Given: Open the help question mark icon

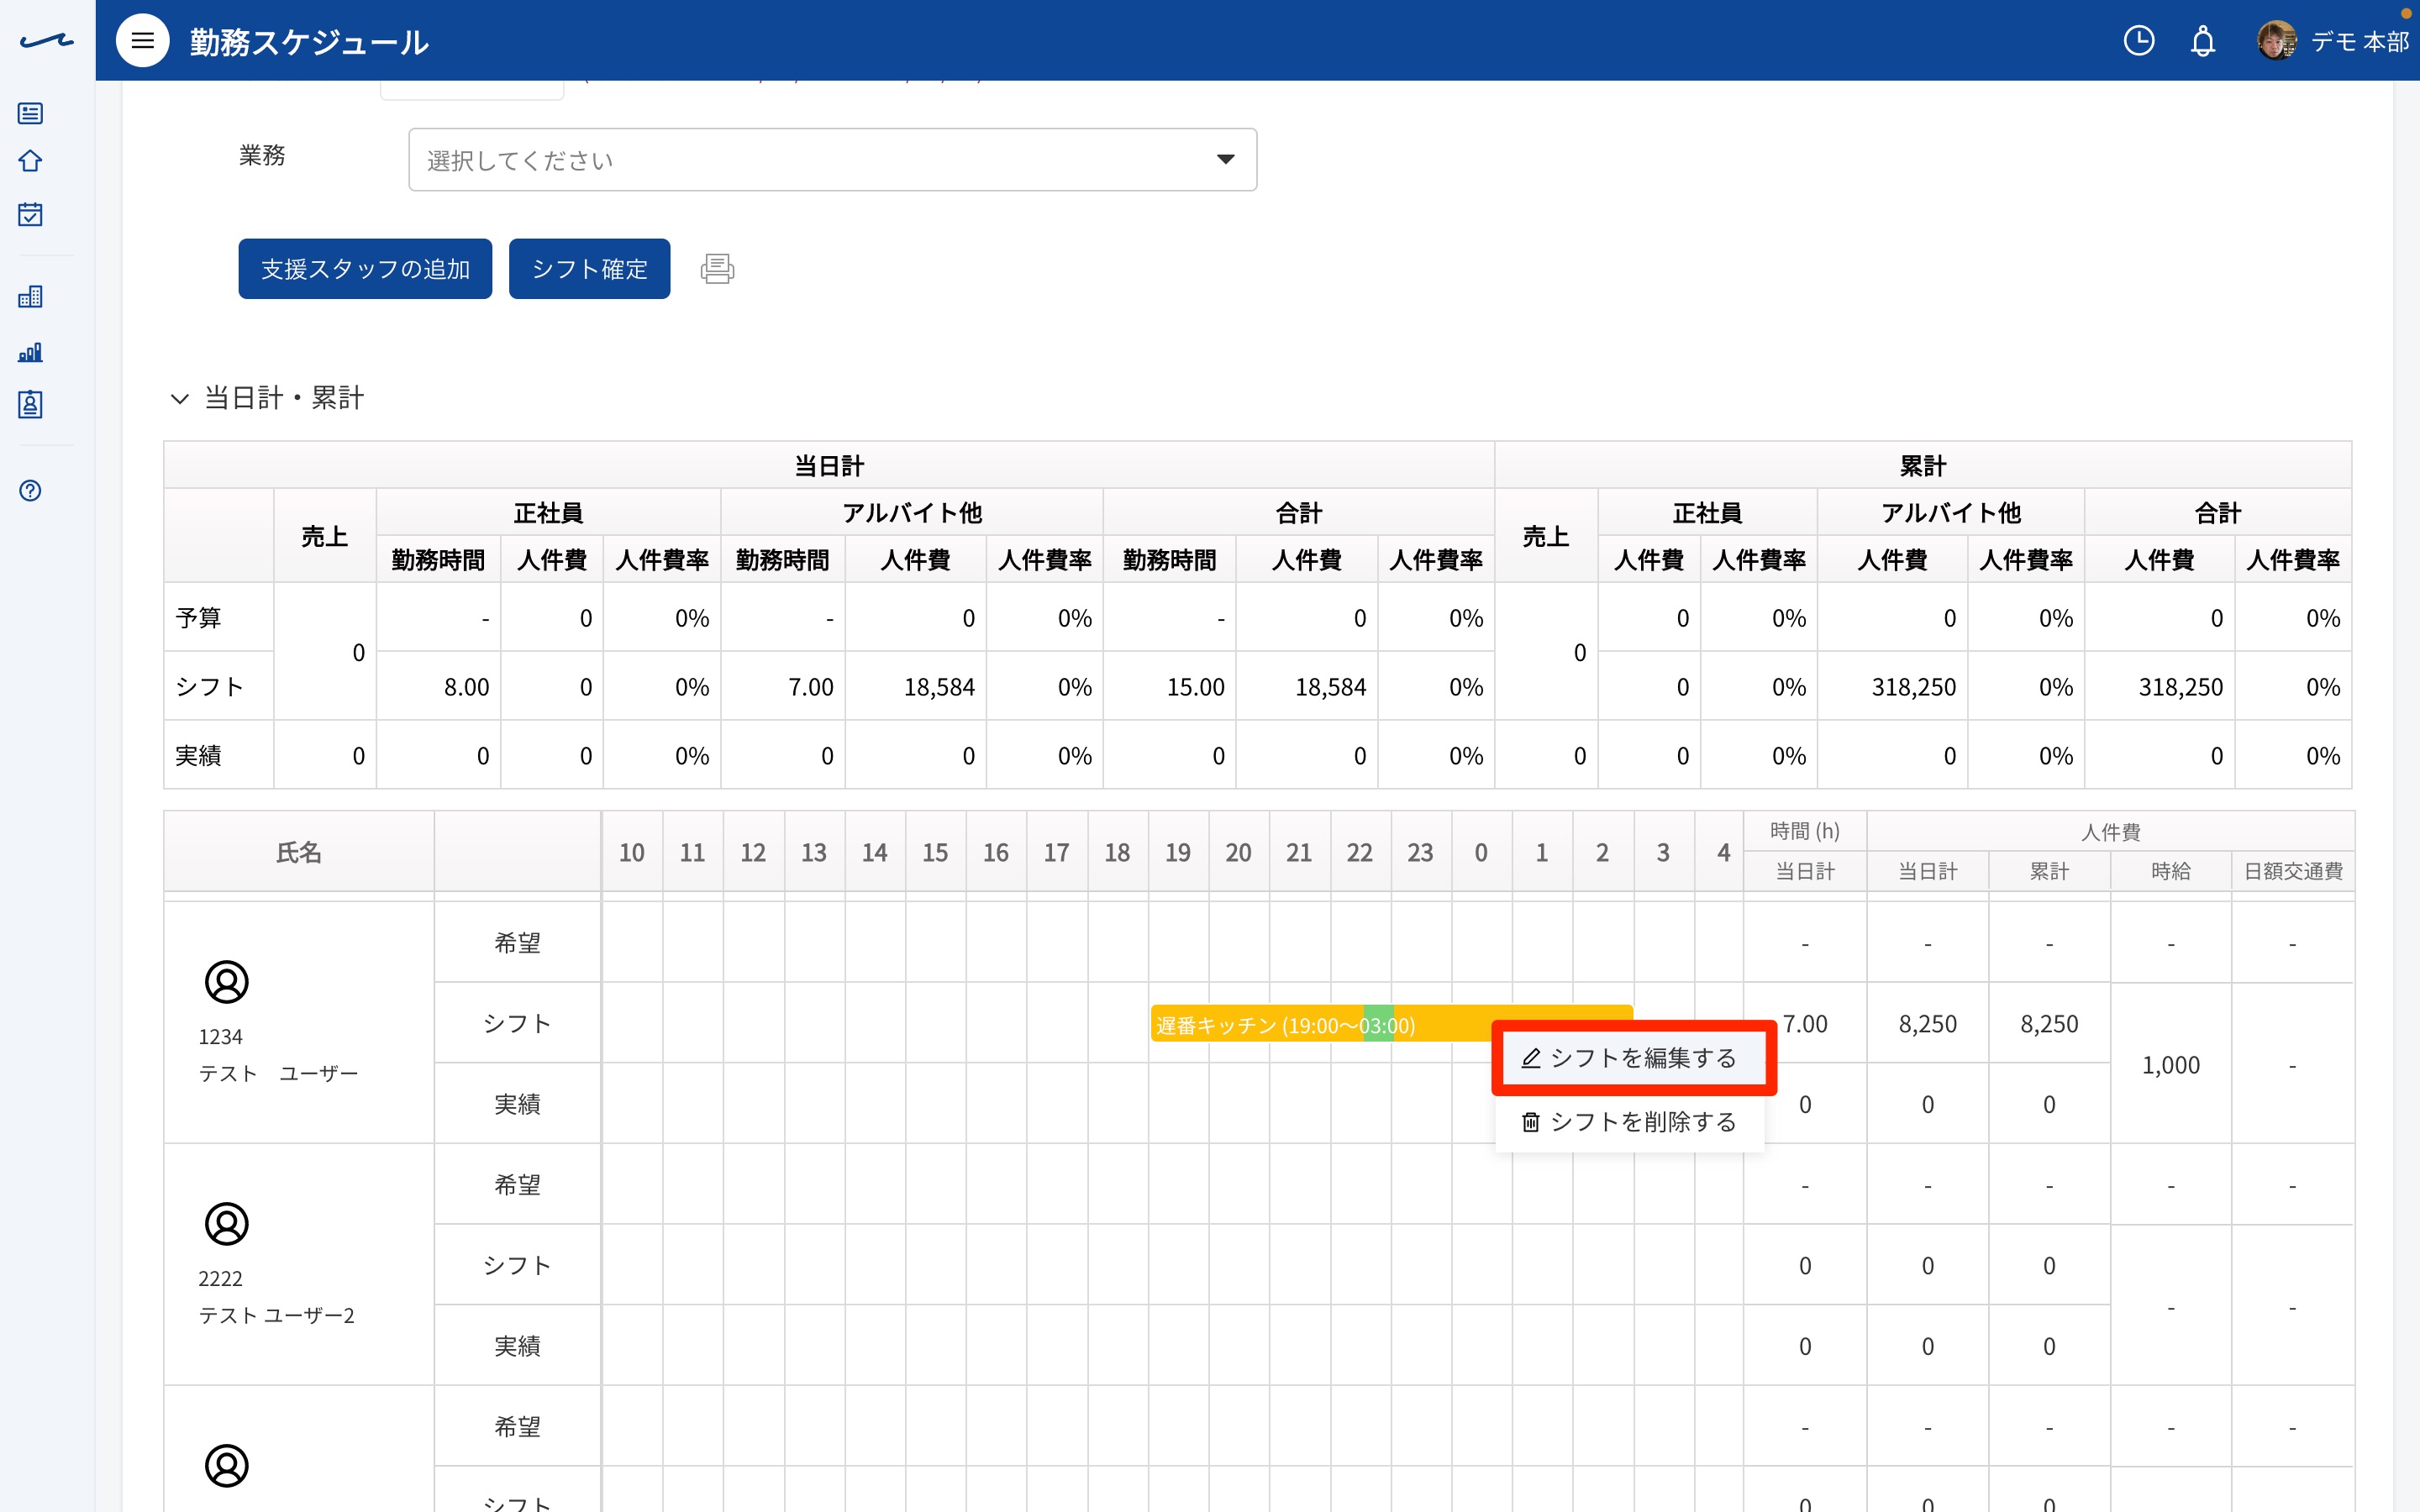Looking at the screenshot, I should pyautogui.click(x=31, y=490).
